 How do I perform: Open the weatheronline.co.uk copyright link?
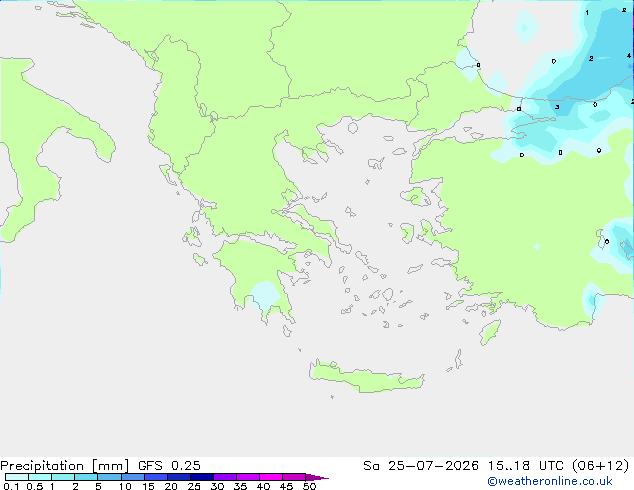(x=550, y=481)
